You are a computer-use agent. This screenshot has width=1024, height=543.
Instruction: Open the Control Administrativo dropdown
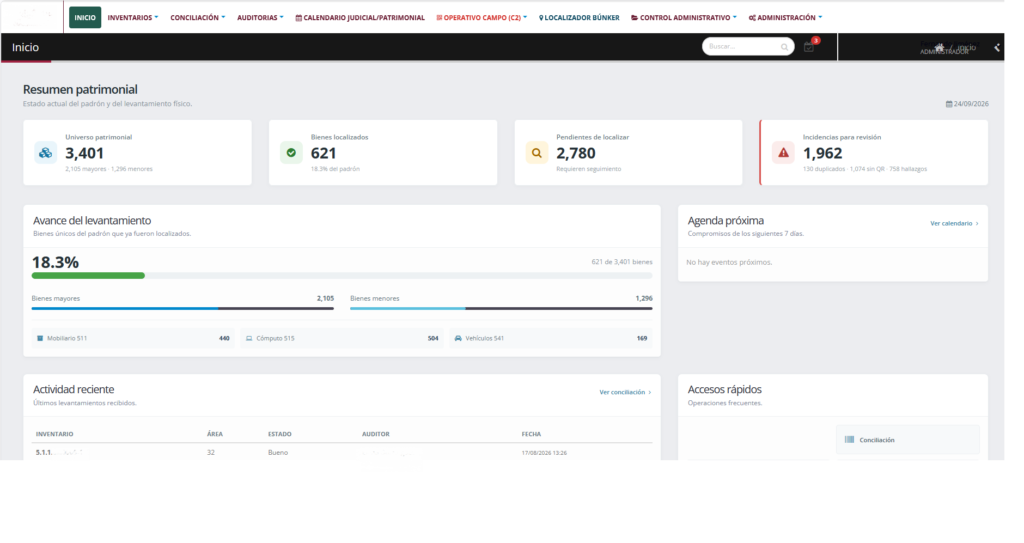(x=683, y=18)
